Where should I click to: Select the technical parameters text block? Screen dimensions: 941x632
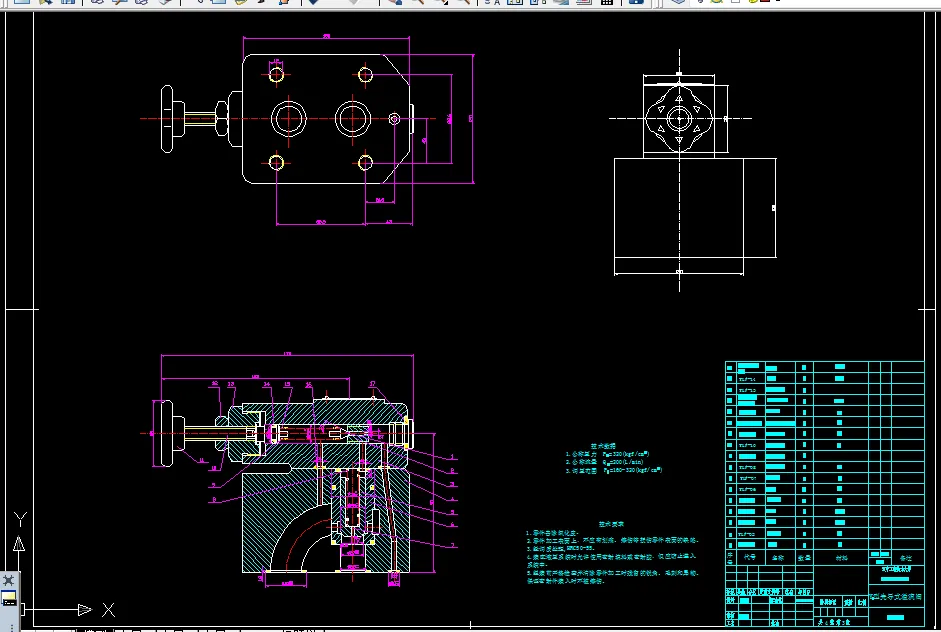[613, 459]
